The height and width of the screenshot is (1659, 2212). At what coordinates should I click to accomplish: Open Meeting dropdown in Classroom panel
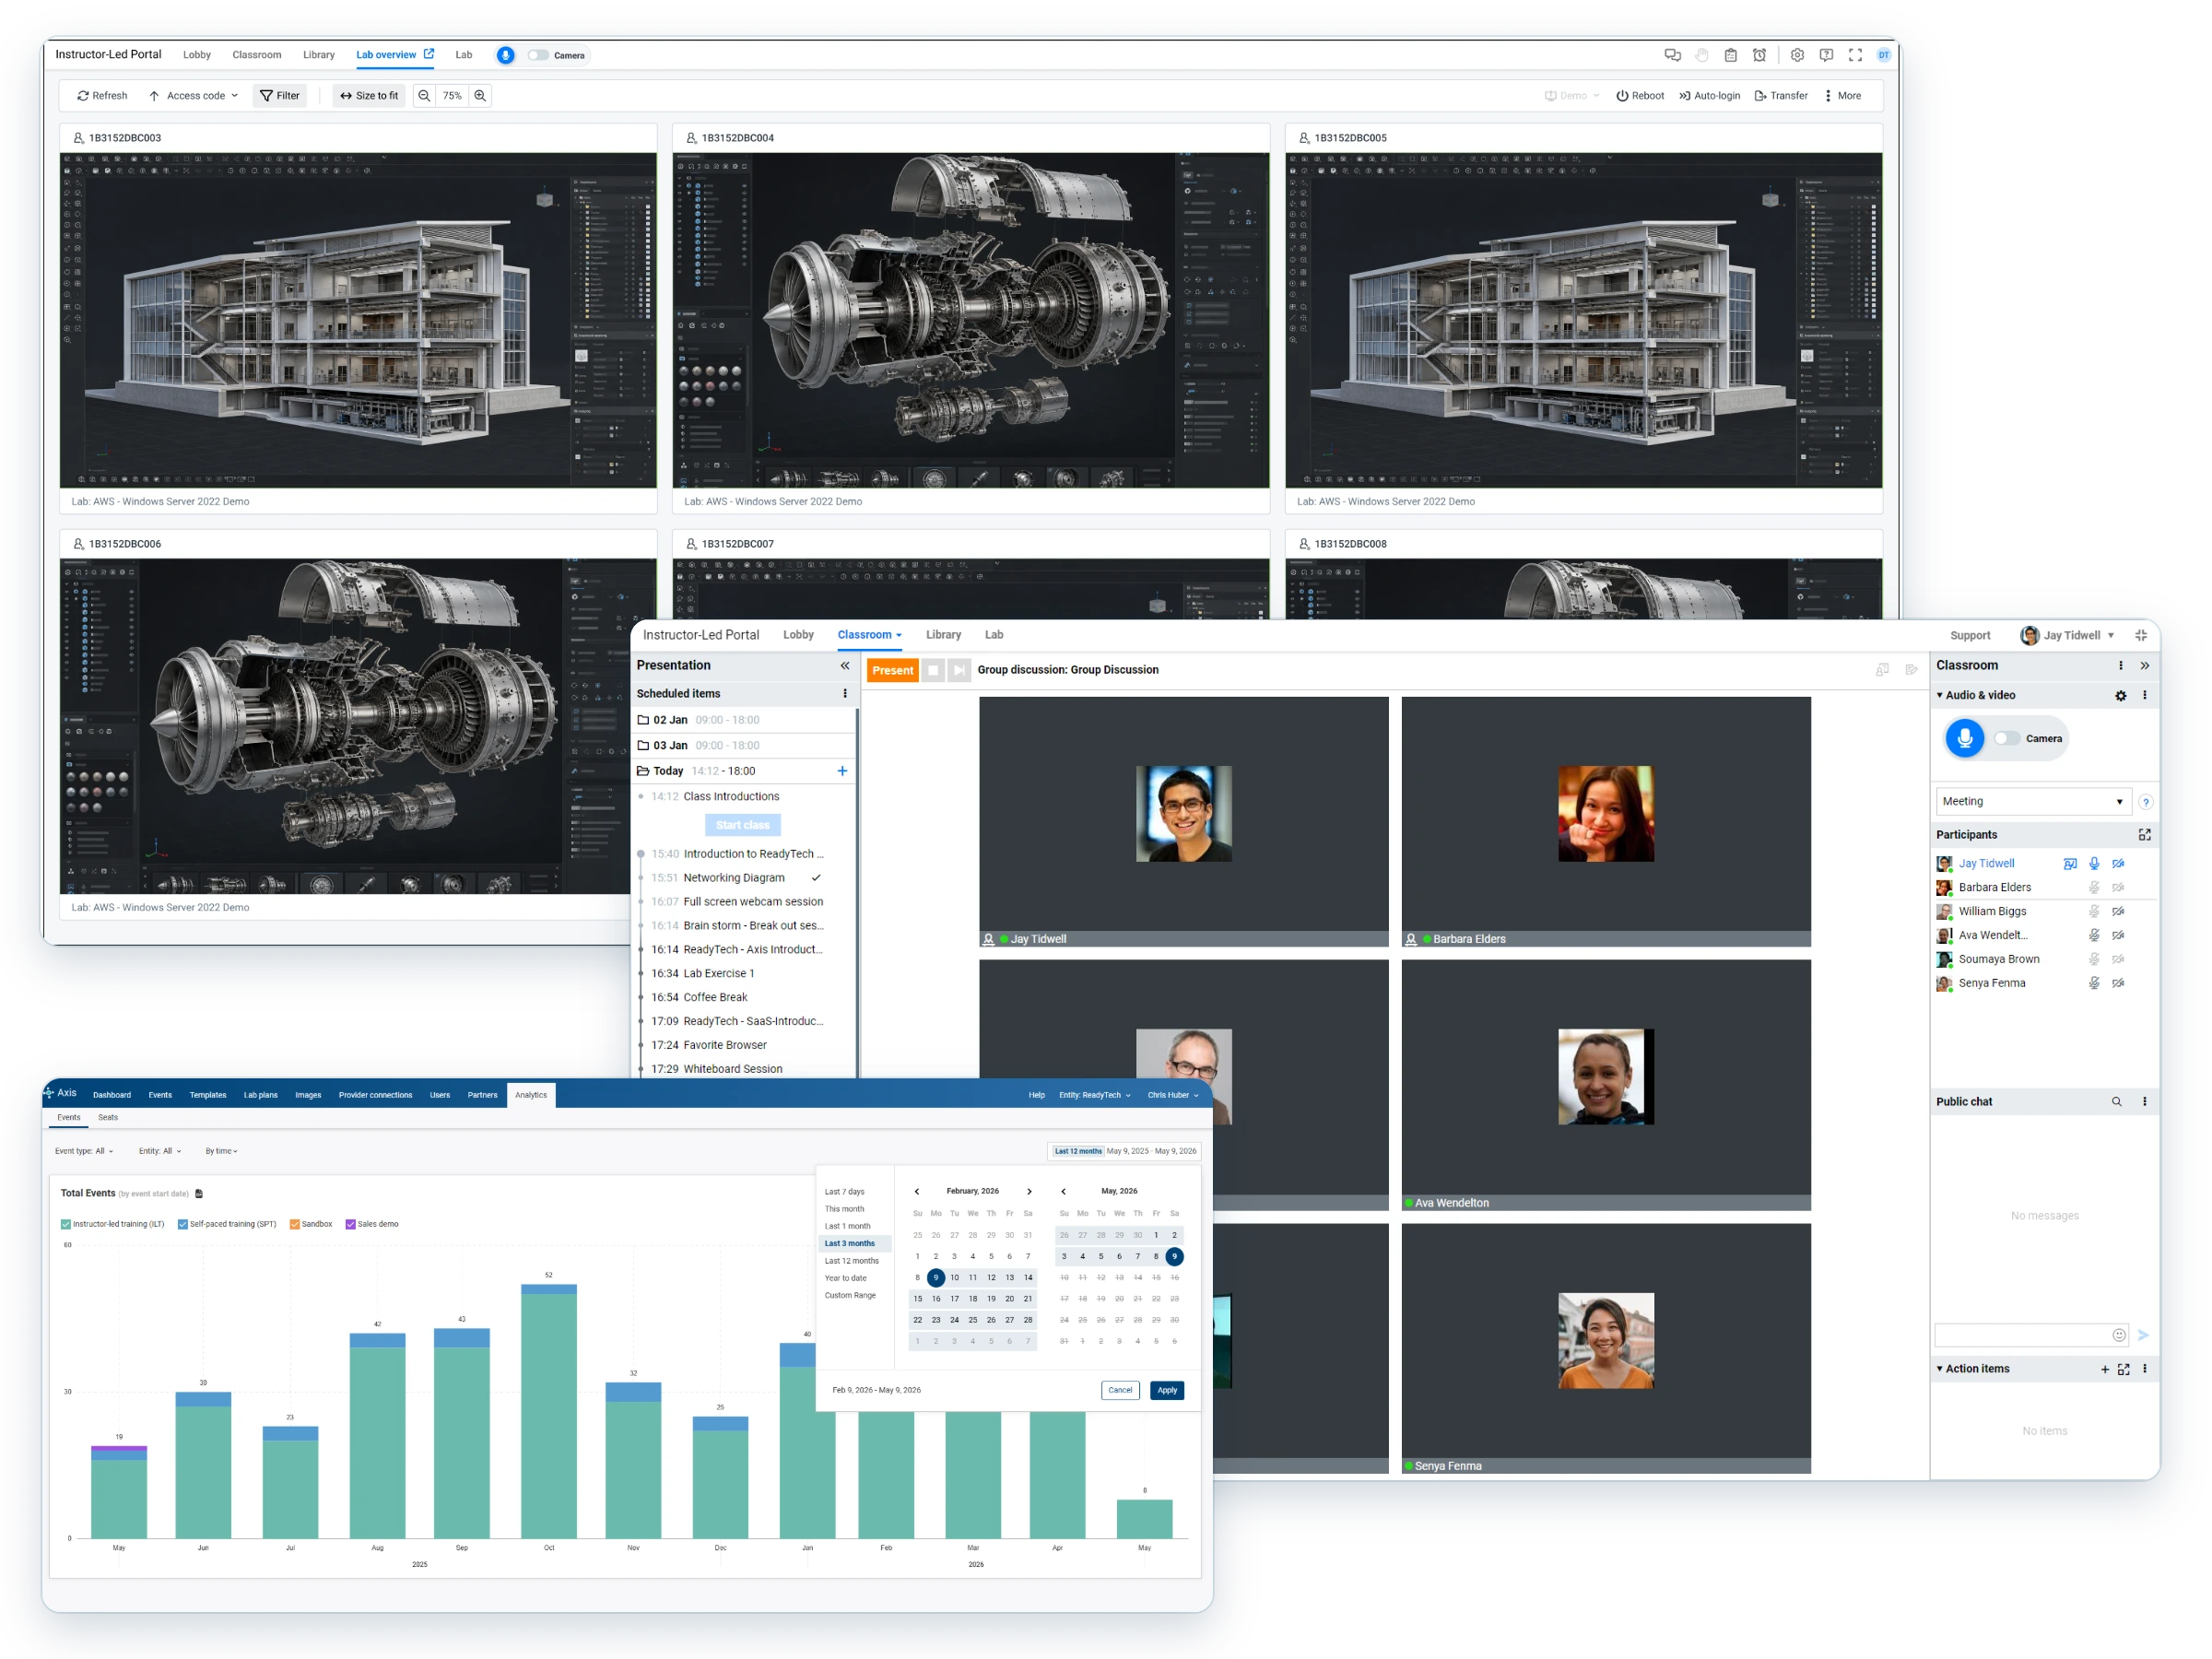point(2032,801)
